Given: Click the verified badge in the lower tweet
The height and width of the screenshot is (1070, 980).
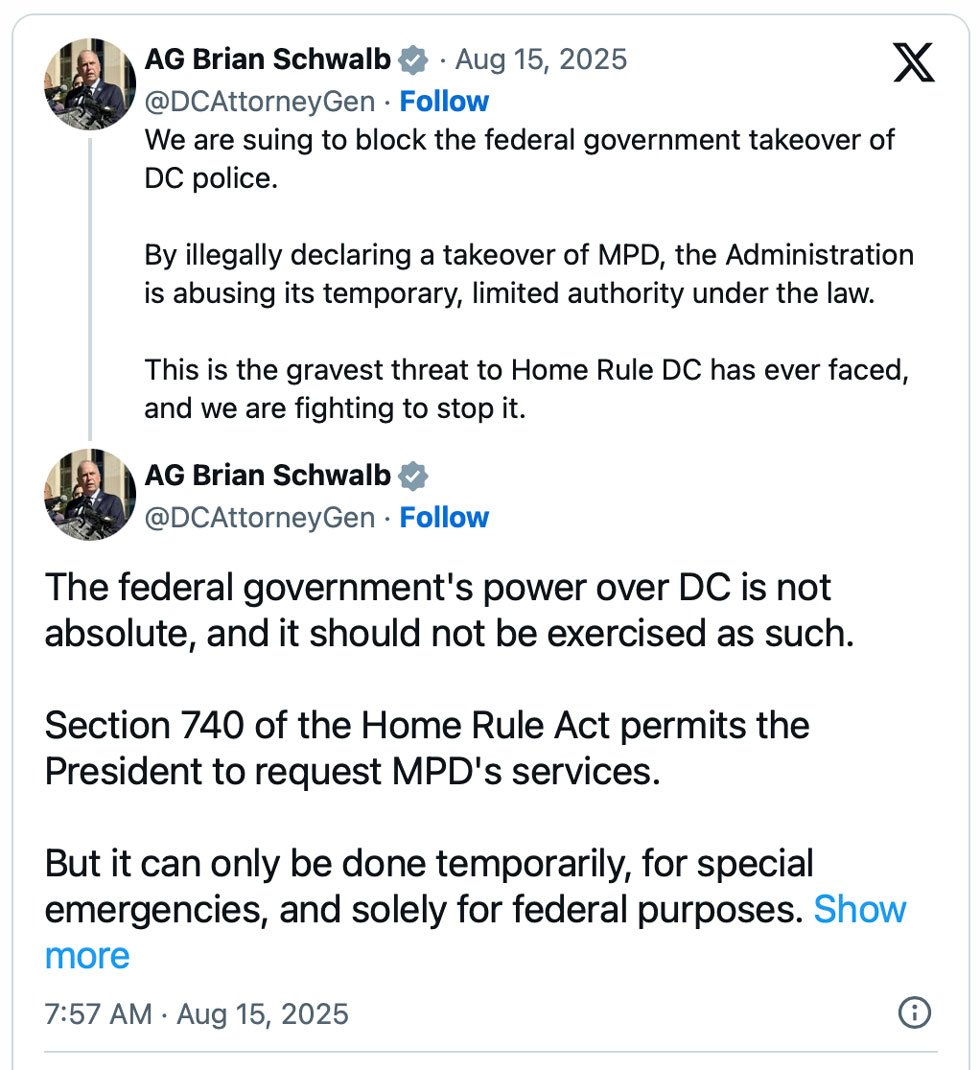Looking at the screenshot, I should coord(413,476).
